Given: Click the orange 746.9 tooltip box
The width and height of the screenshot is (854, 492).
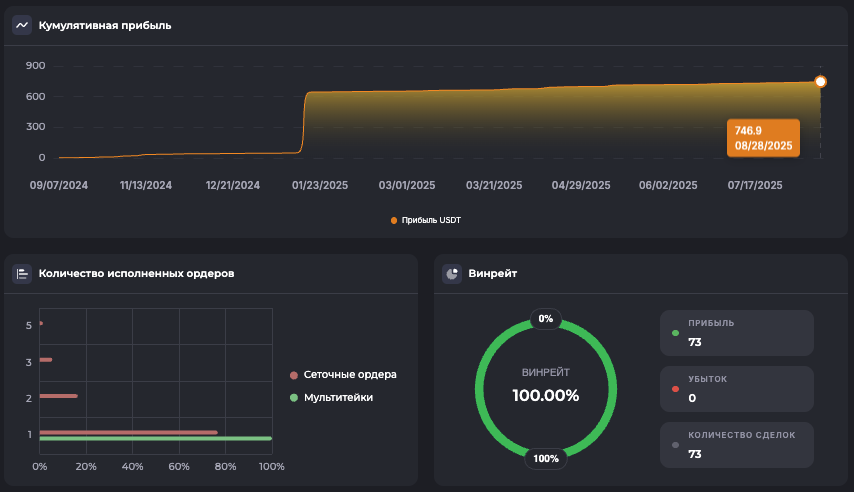Looking at the screenshot, I should [x=763, y=138].
